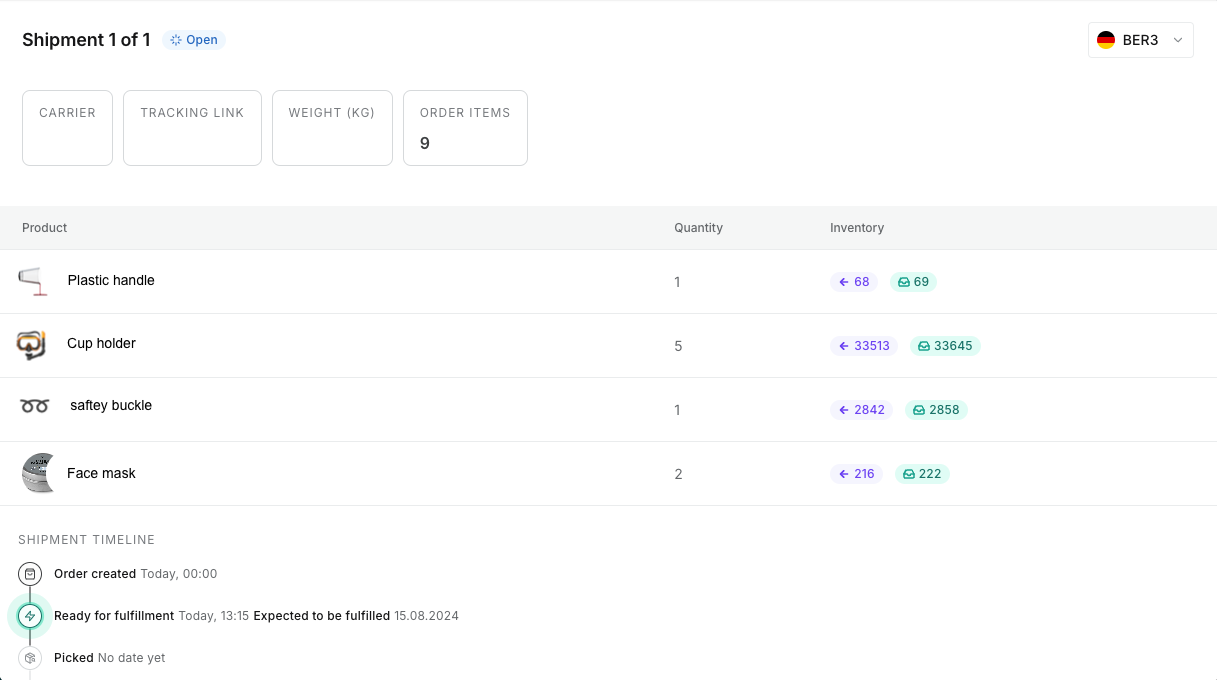
Task: Click the Face mask product image
Action: pyautogui.click(x=37, y=473)
